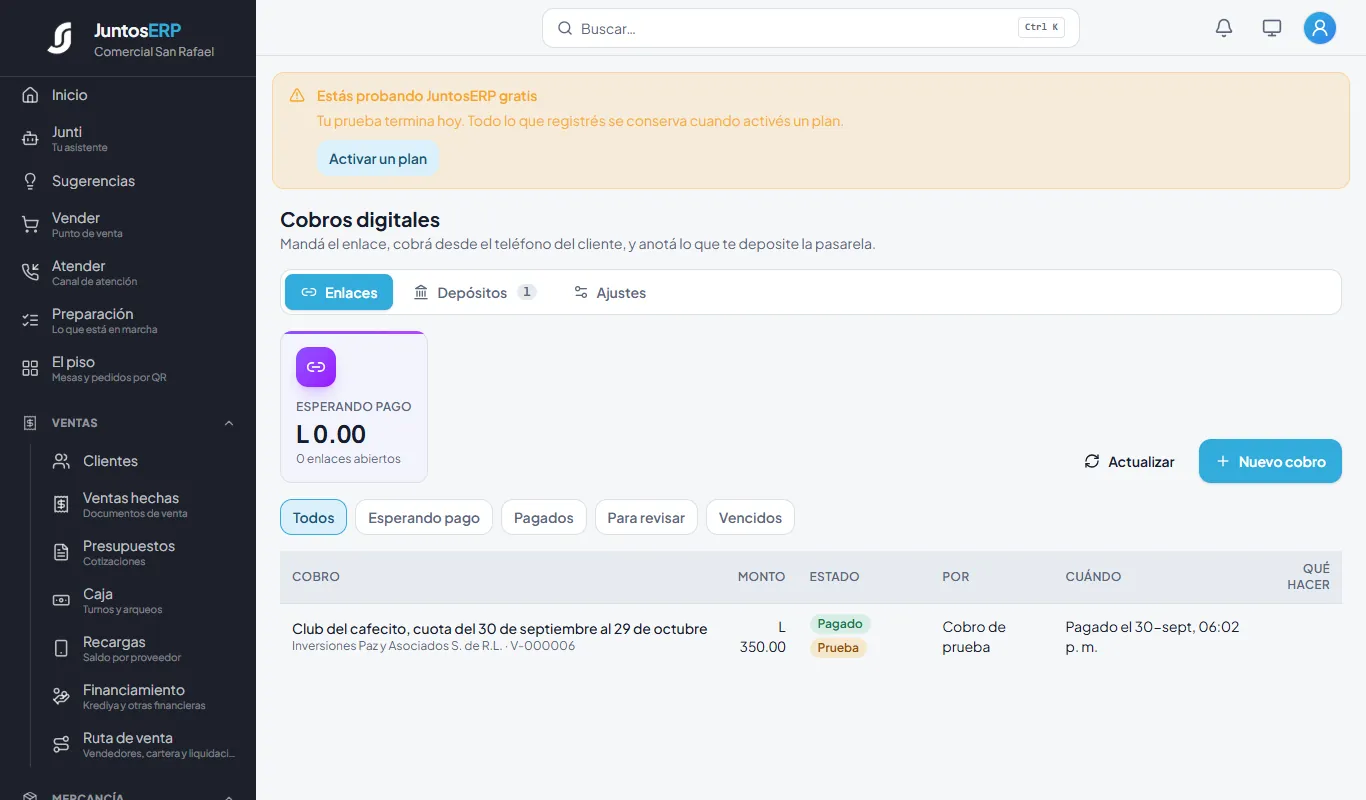Collapse the MERCANCÍA section chevron
The image size is (1366, 800).
229,797
